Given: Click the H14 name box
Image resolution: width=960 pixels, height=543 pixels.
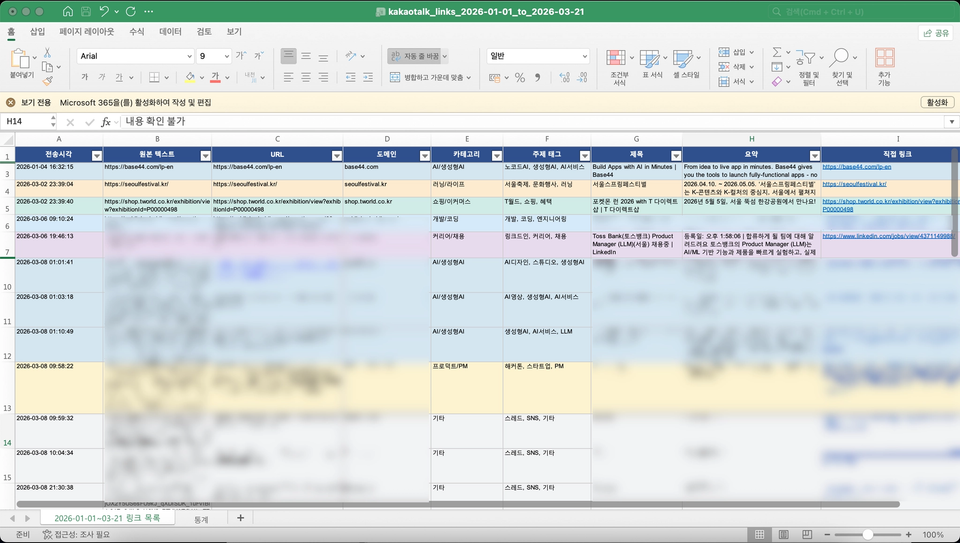Looking at the screenshot, I should coord(27,121).
